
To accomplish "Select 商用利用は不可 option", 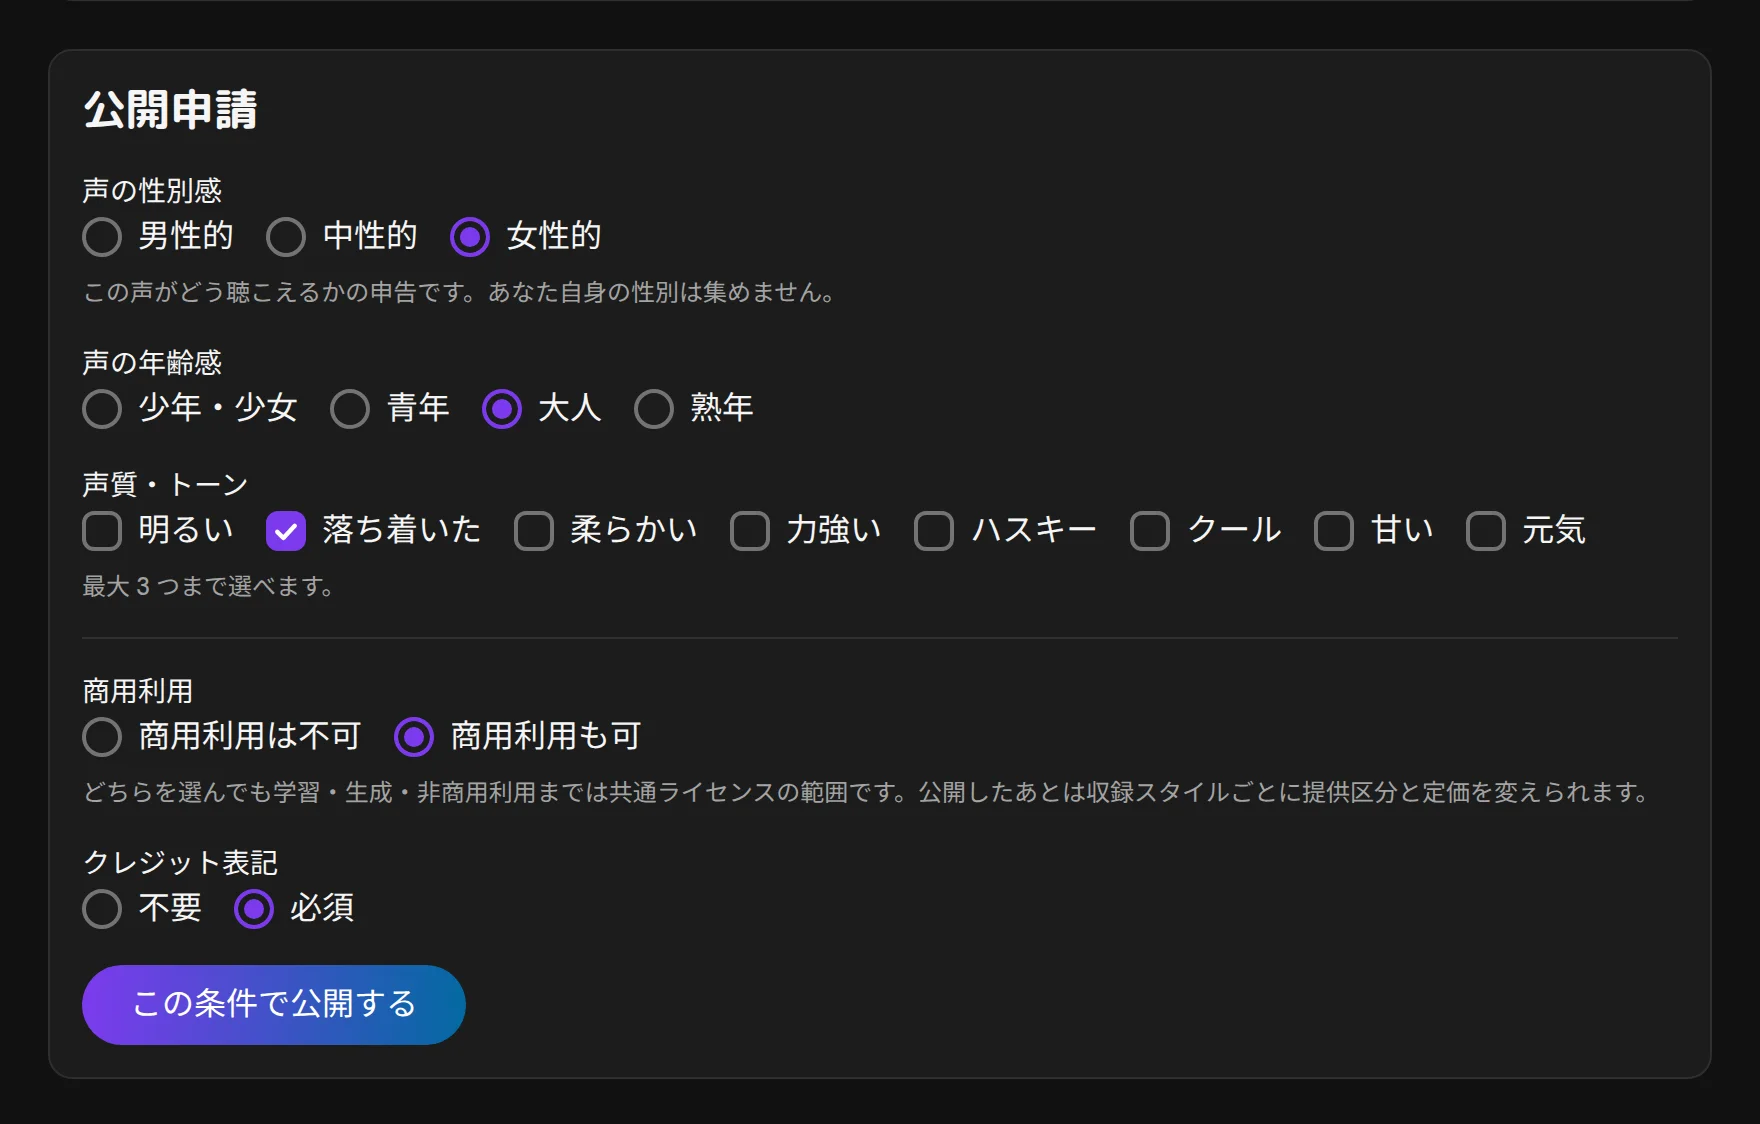I will 102,737.
